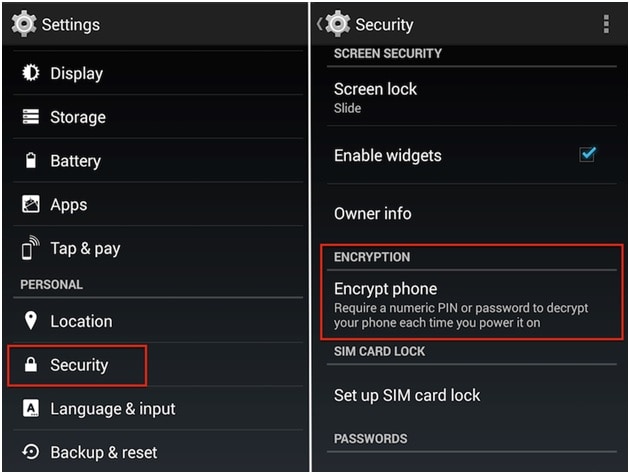The width and height of the screenshot is (630, 474).
Task: Toggle the Enable widgets checkbox
Action: click(x=588, y=154)
